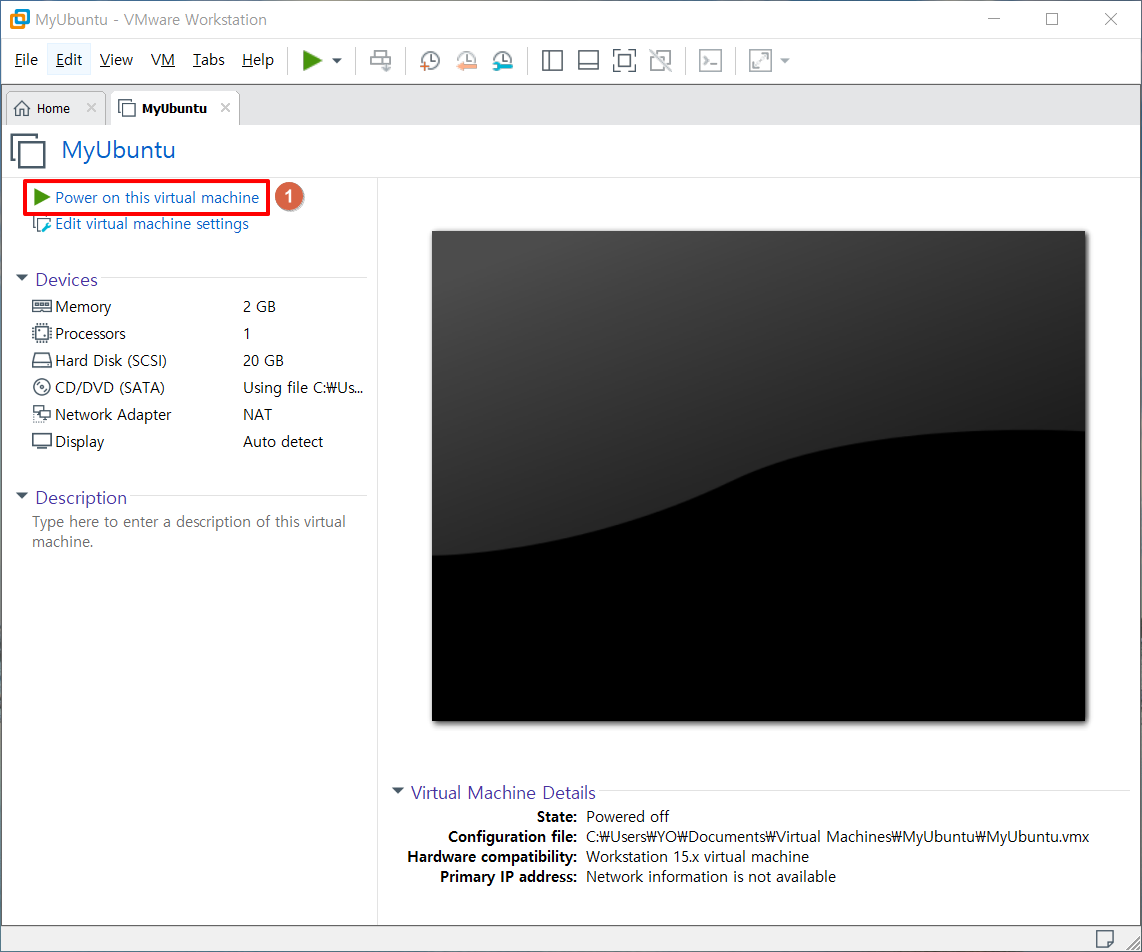Open the power options dropdown arrow

tap(336, 60)
